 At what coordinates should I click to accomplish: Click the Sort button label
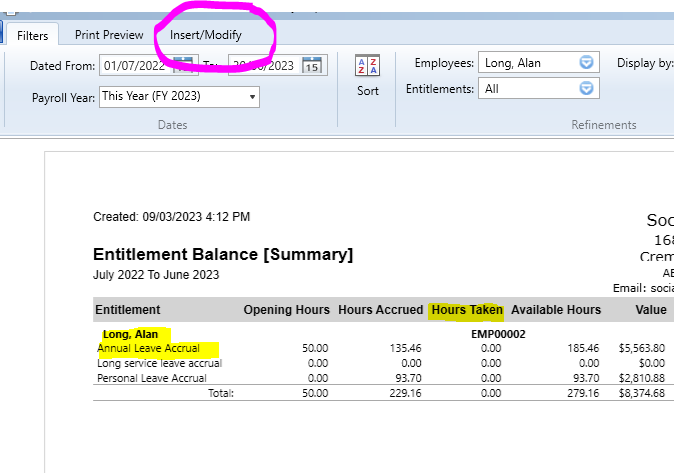[368, 91]
